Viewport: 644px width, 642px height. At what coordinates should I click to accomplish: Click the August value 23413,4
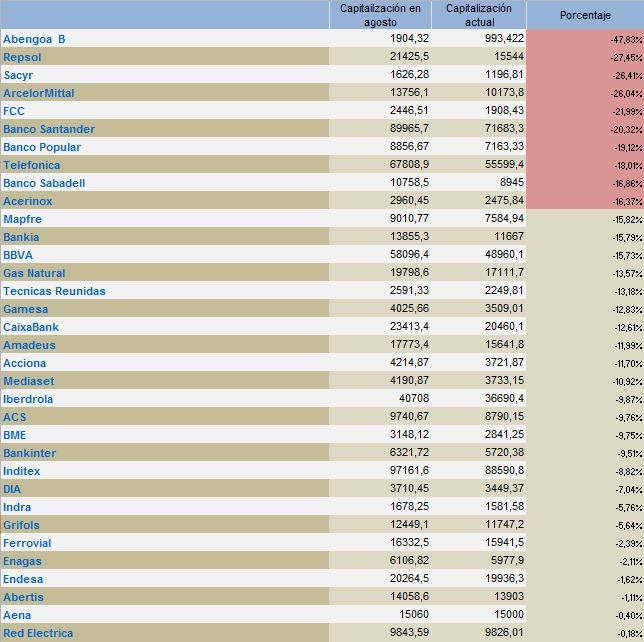[x=409, y=326]
